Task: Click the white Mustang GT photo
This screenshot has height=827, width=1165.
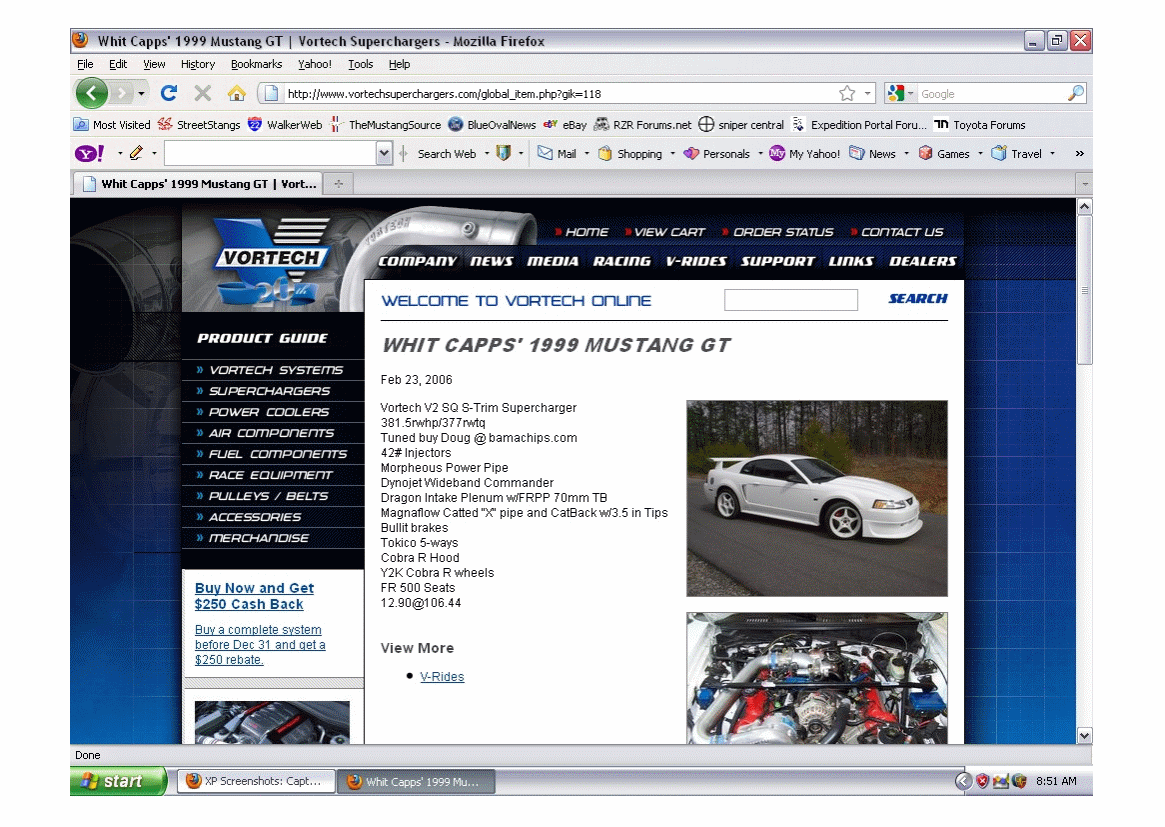Action: (x=816, y=498)
